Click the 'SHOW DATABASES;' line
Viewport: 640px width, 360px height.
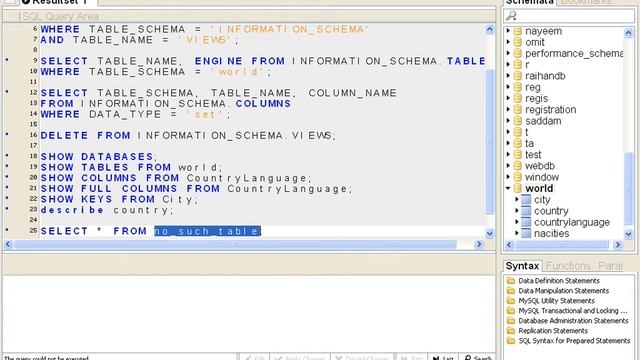tap(99, 157)
